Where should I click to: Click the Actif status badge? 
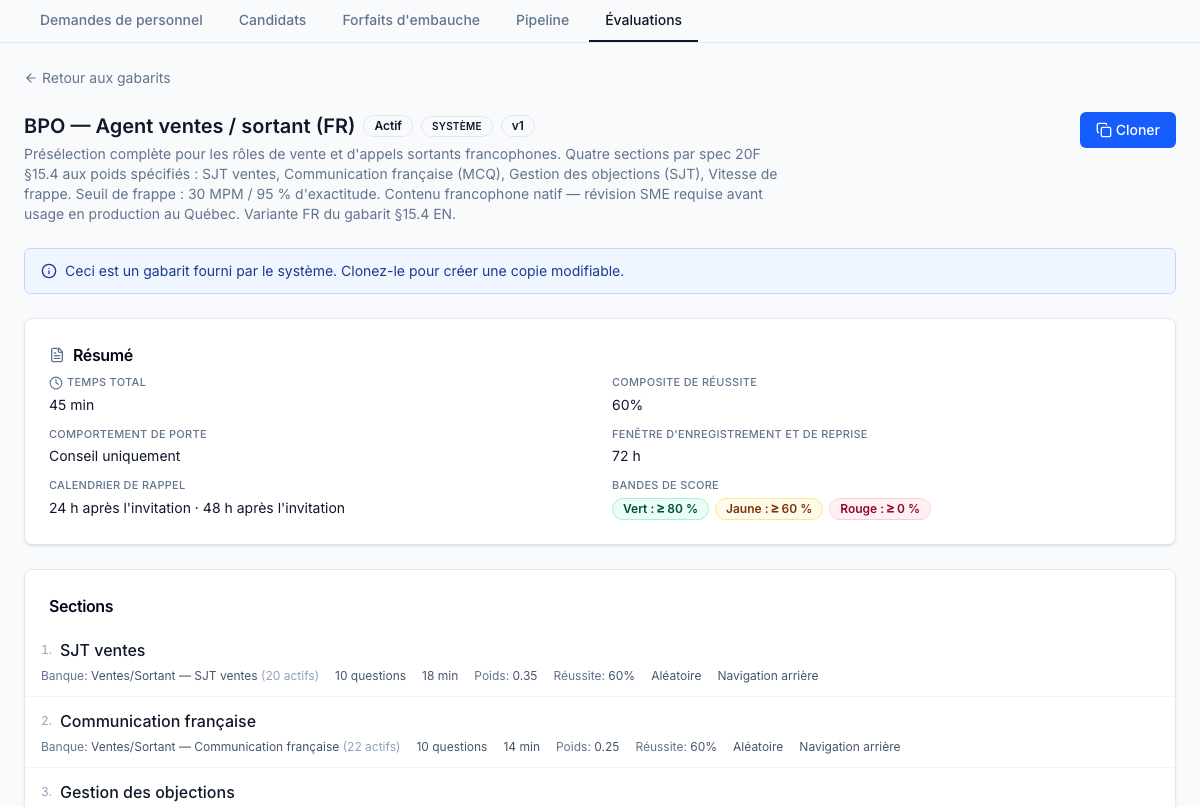pos(388,126)
